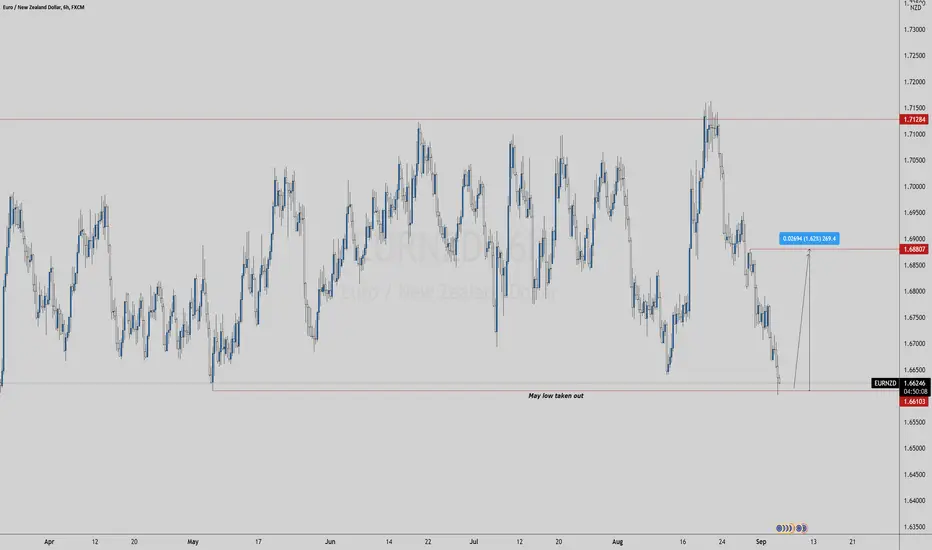Click the Aug label on the time axis

tap(618, 542)
